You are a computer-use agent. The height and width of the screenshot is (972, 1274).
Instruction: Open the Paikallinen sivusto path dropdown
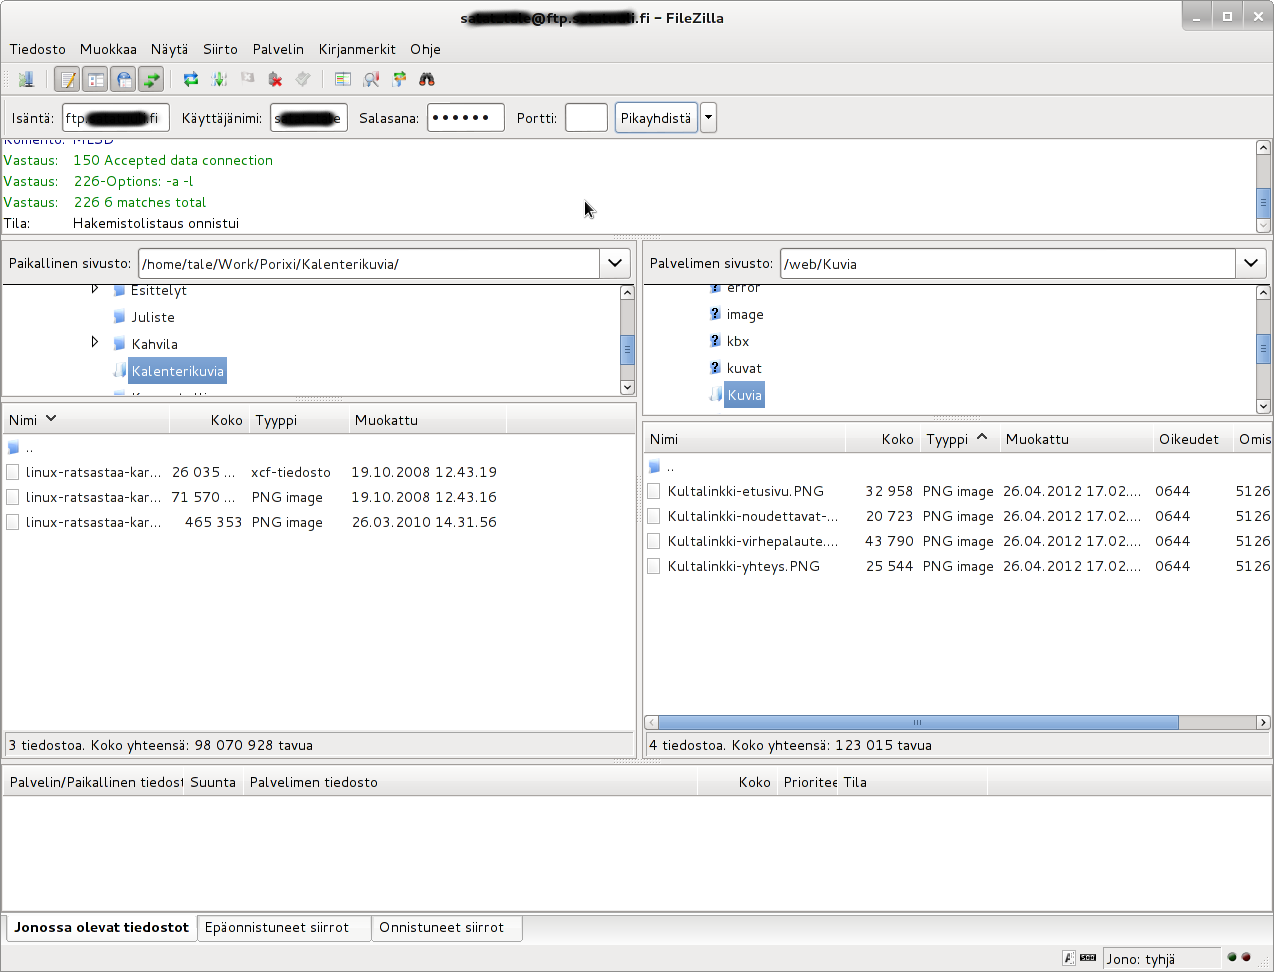point(615,263)
